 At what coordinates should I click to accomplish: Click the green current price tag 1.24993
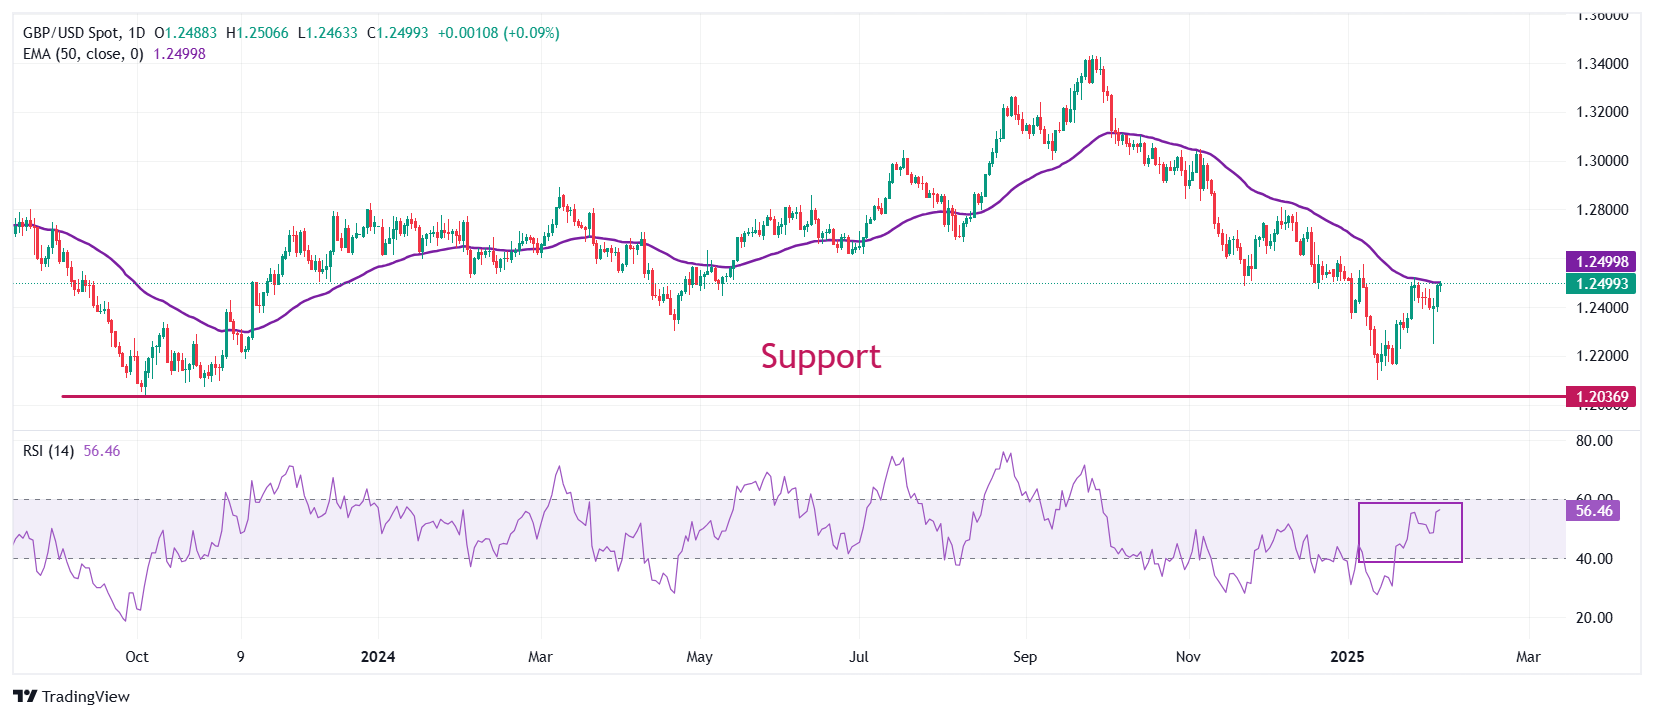(1602, 284)
